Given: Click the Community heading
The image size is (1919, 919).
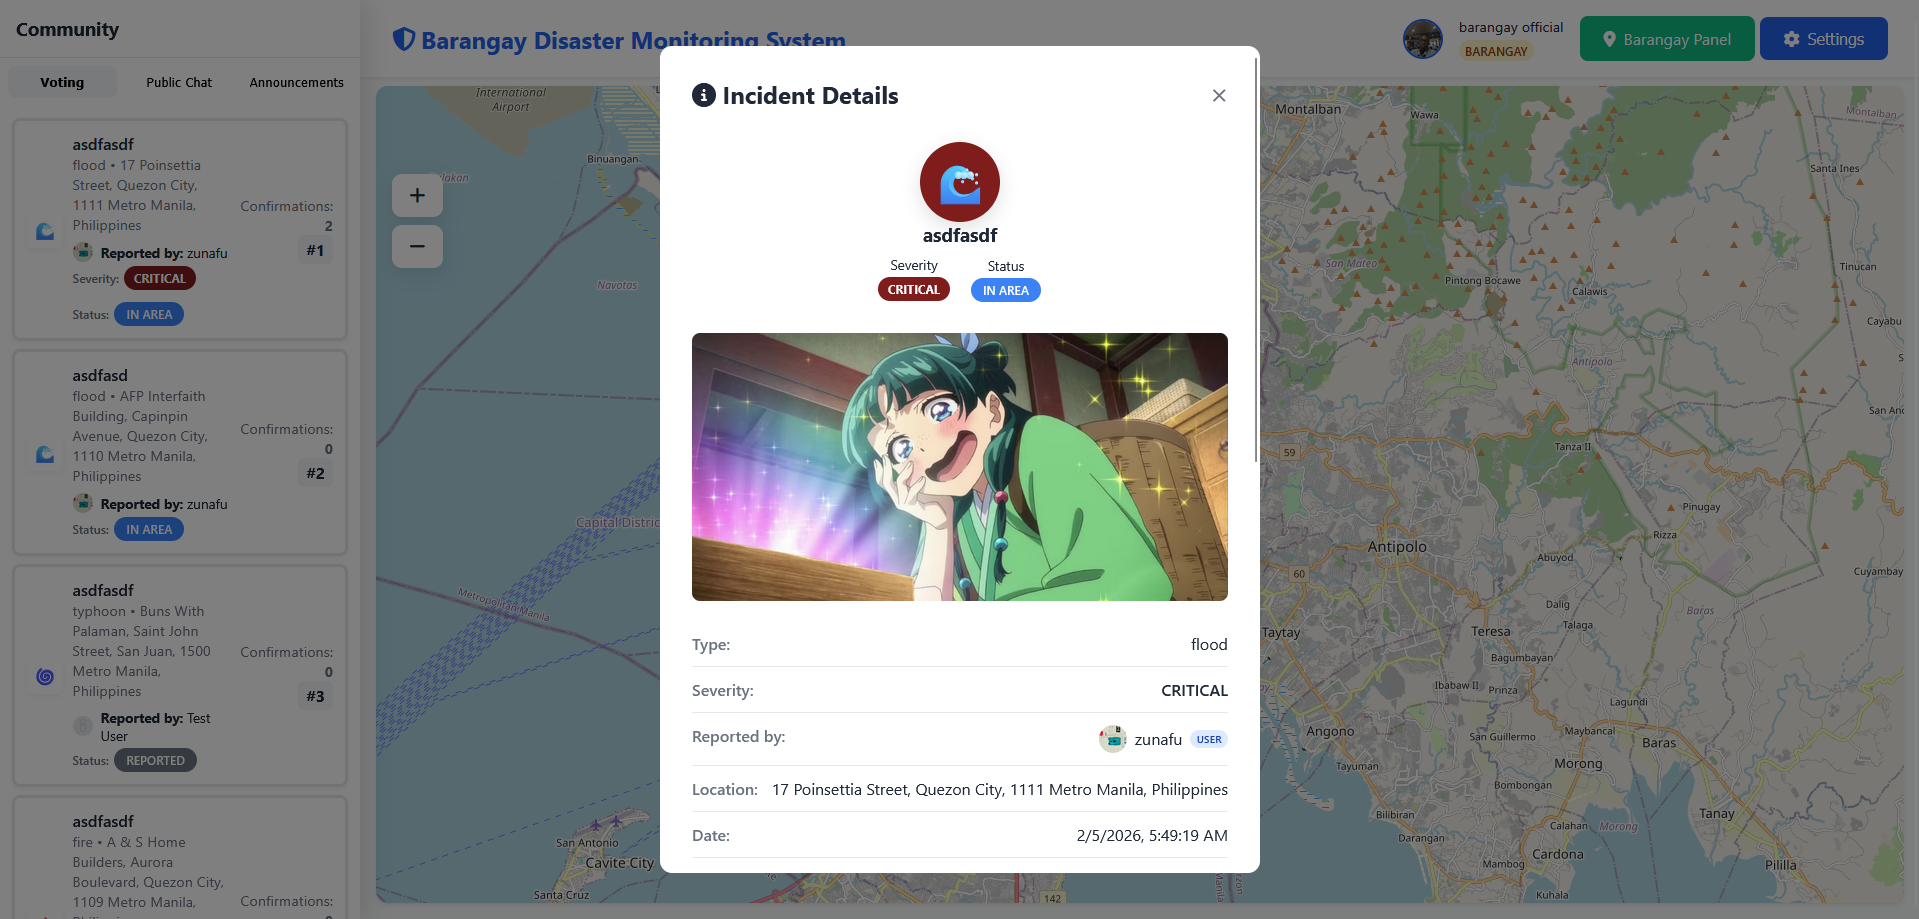Looking at the screenshot, I should click(67, 29).
